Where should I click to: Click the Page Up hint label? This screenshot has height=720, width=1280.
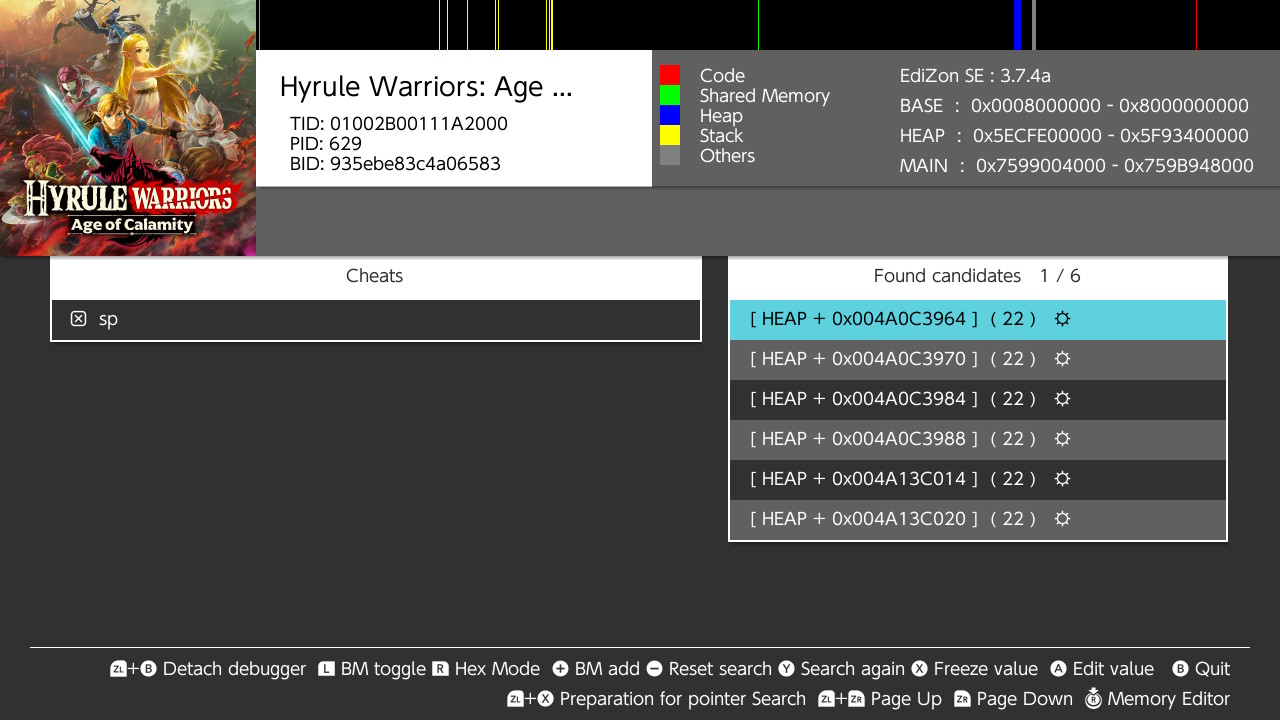coord(906,699)
